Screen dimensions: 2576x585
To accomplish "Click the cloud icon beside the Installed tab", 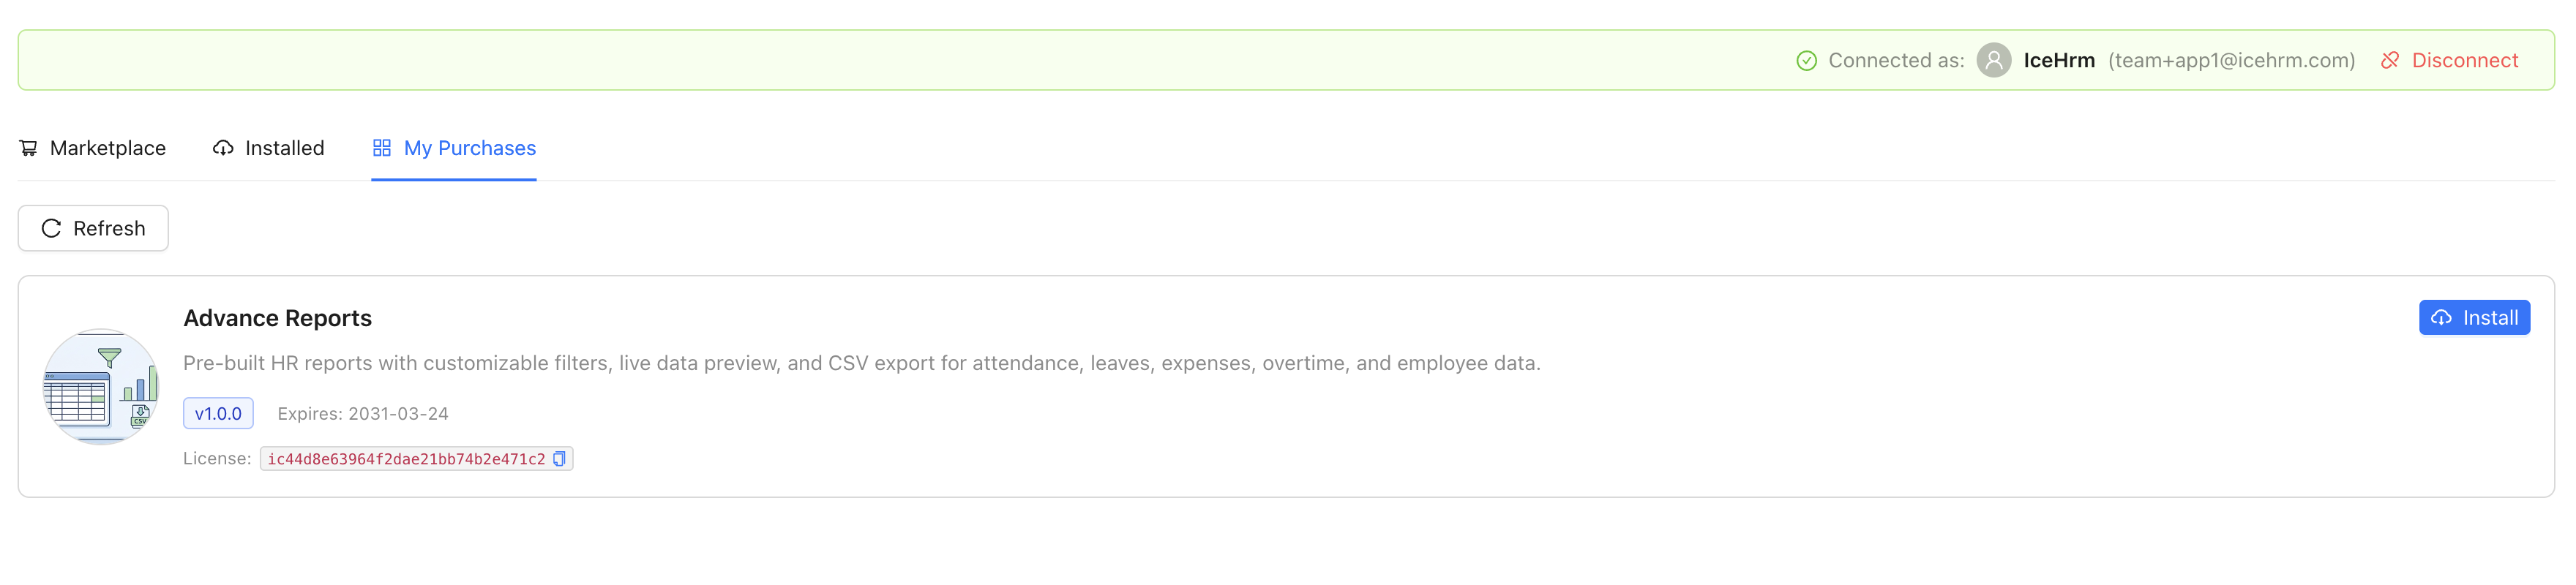I will [223, 148].
